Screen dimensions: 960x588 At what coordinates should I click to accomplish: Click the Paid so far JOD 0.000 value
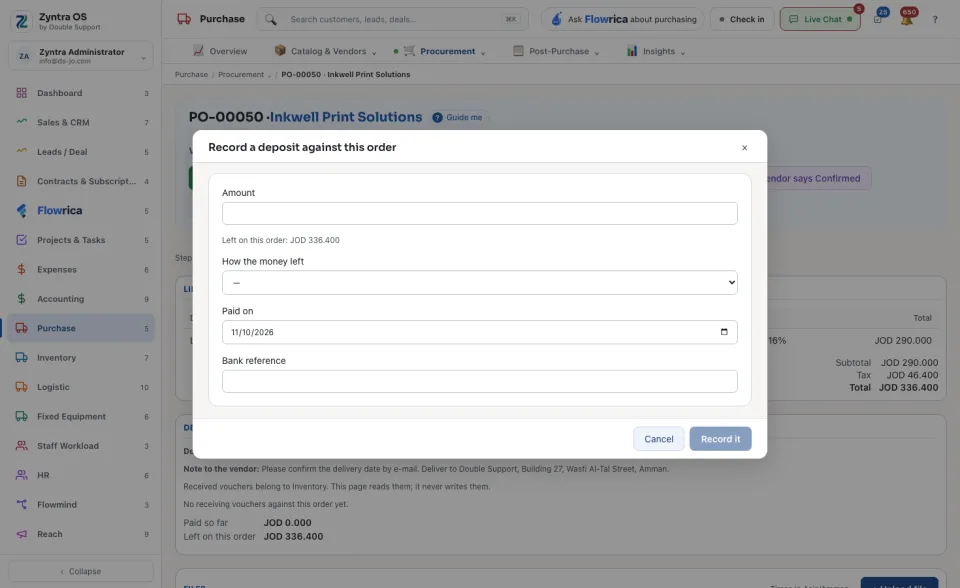pos(288,523)
